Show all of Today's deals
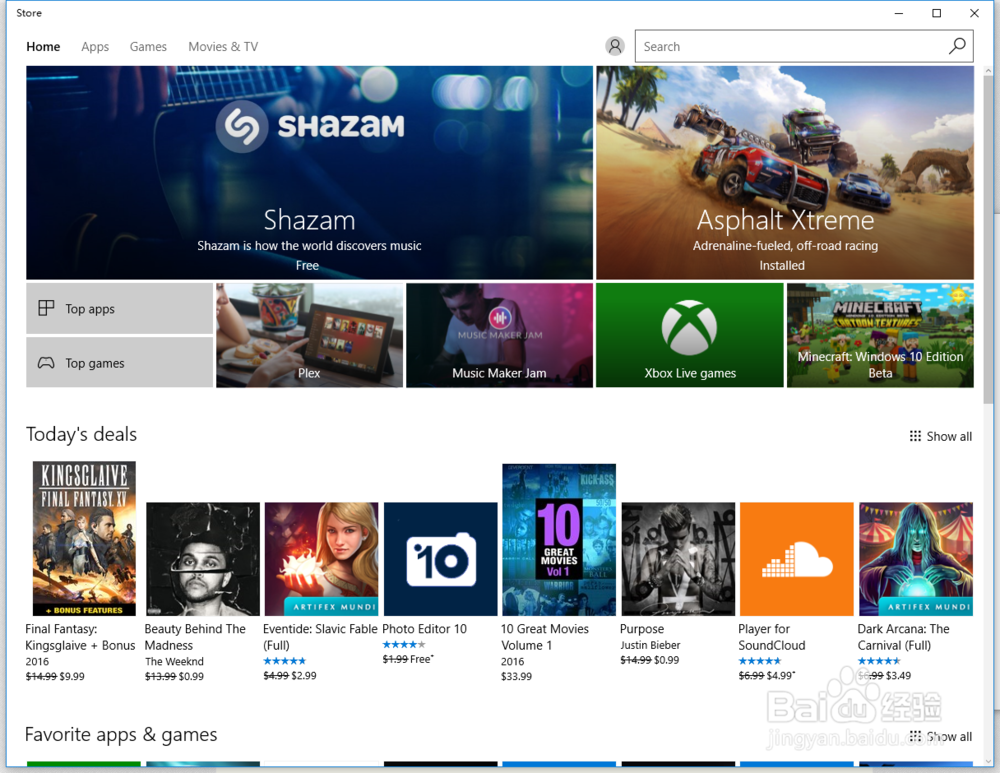The height and width of the screenshot is (773, 1000). coord(941,436)
